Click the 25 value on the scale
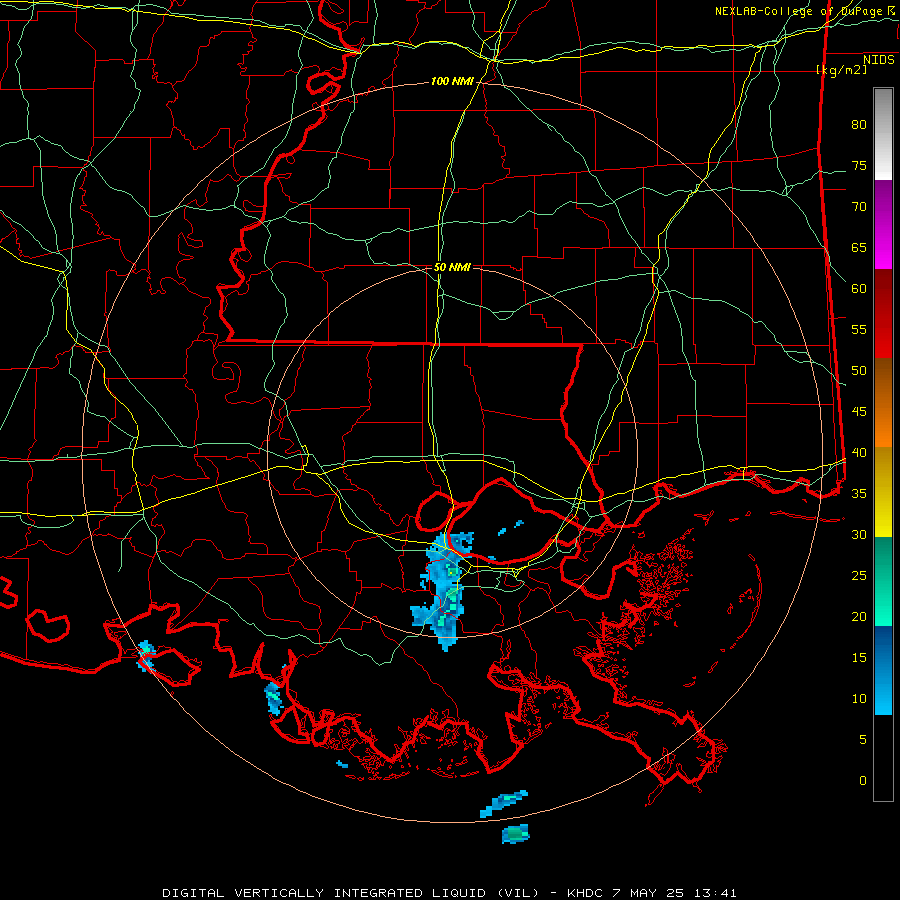 (859, 576)
